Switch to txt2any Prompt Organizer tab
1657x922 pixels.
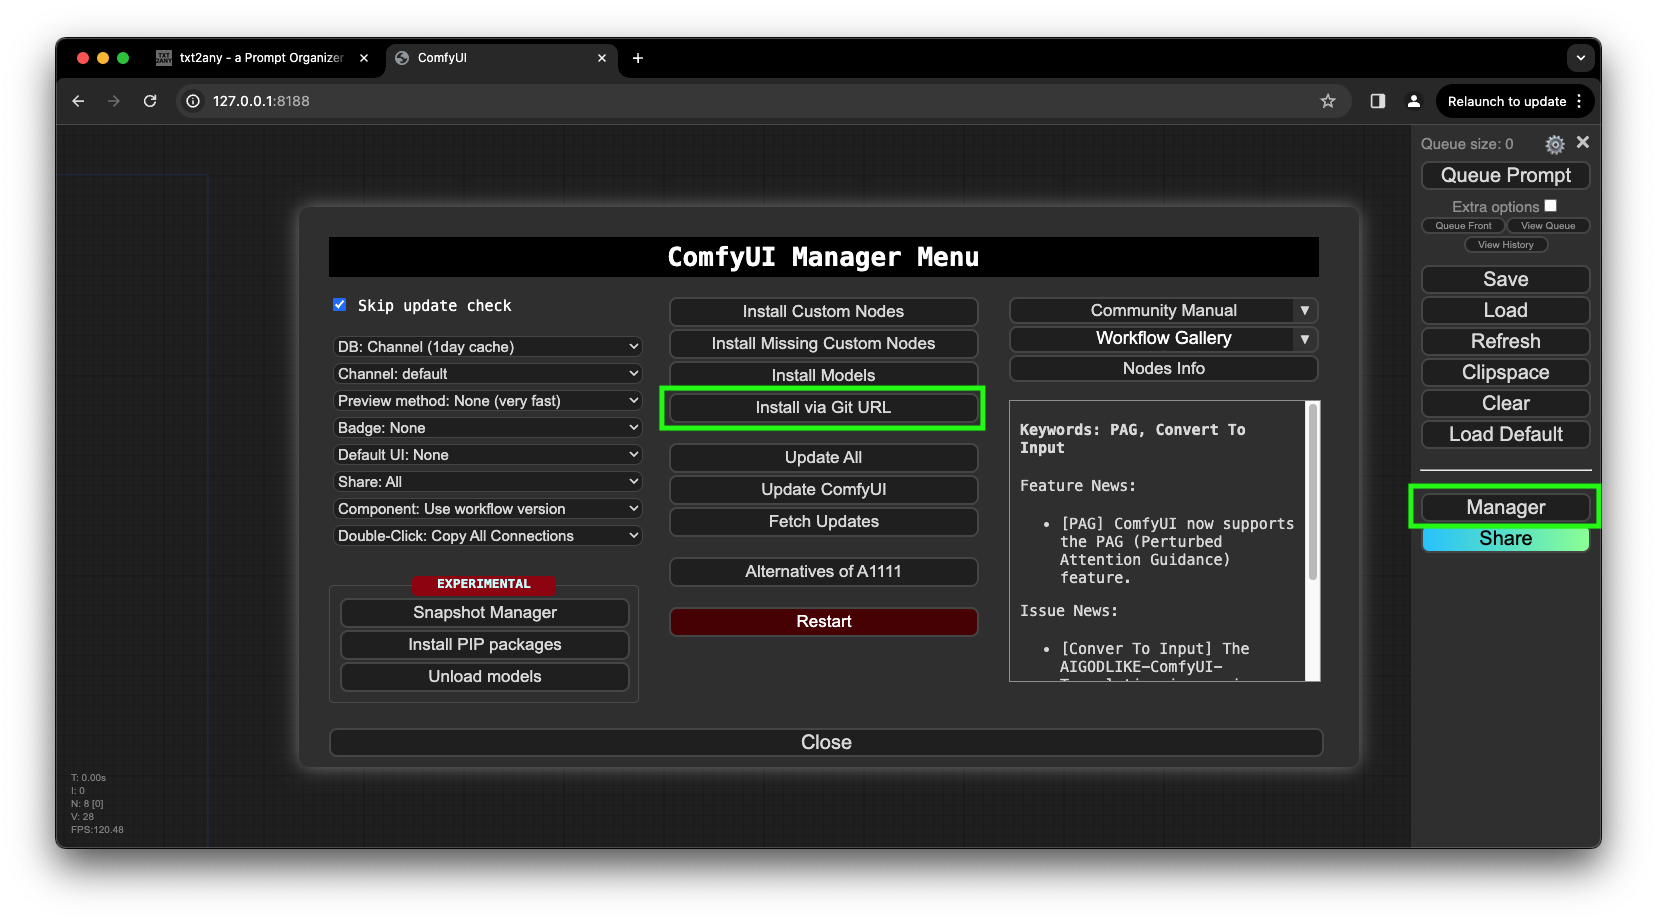pos(260,58)
